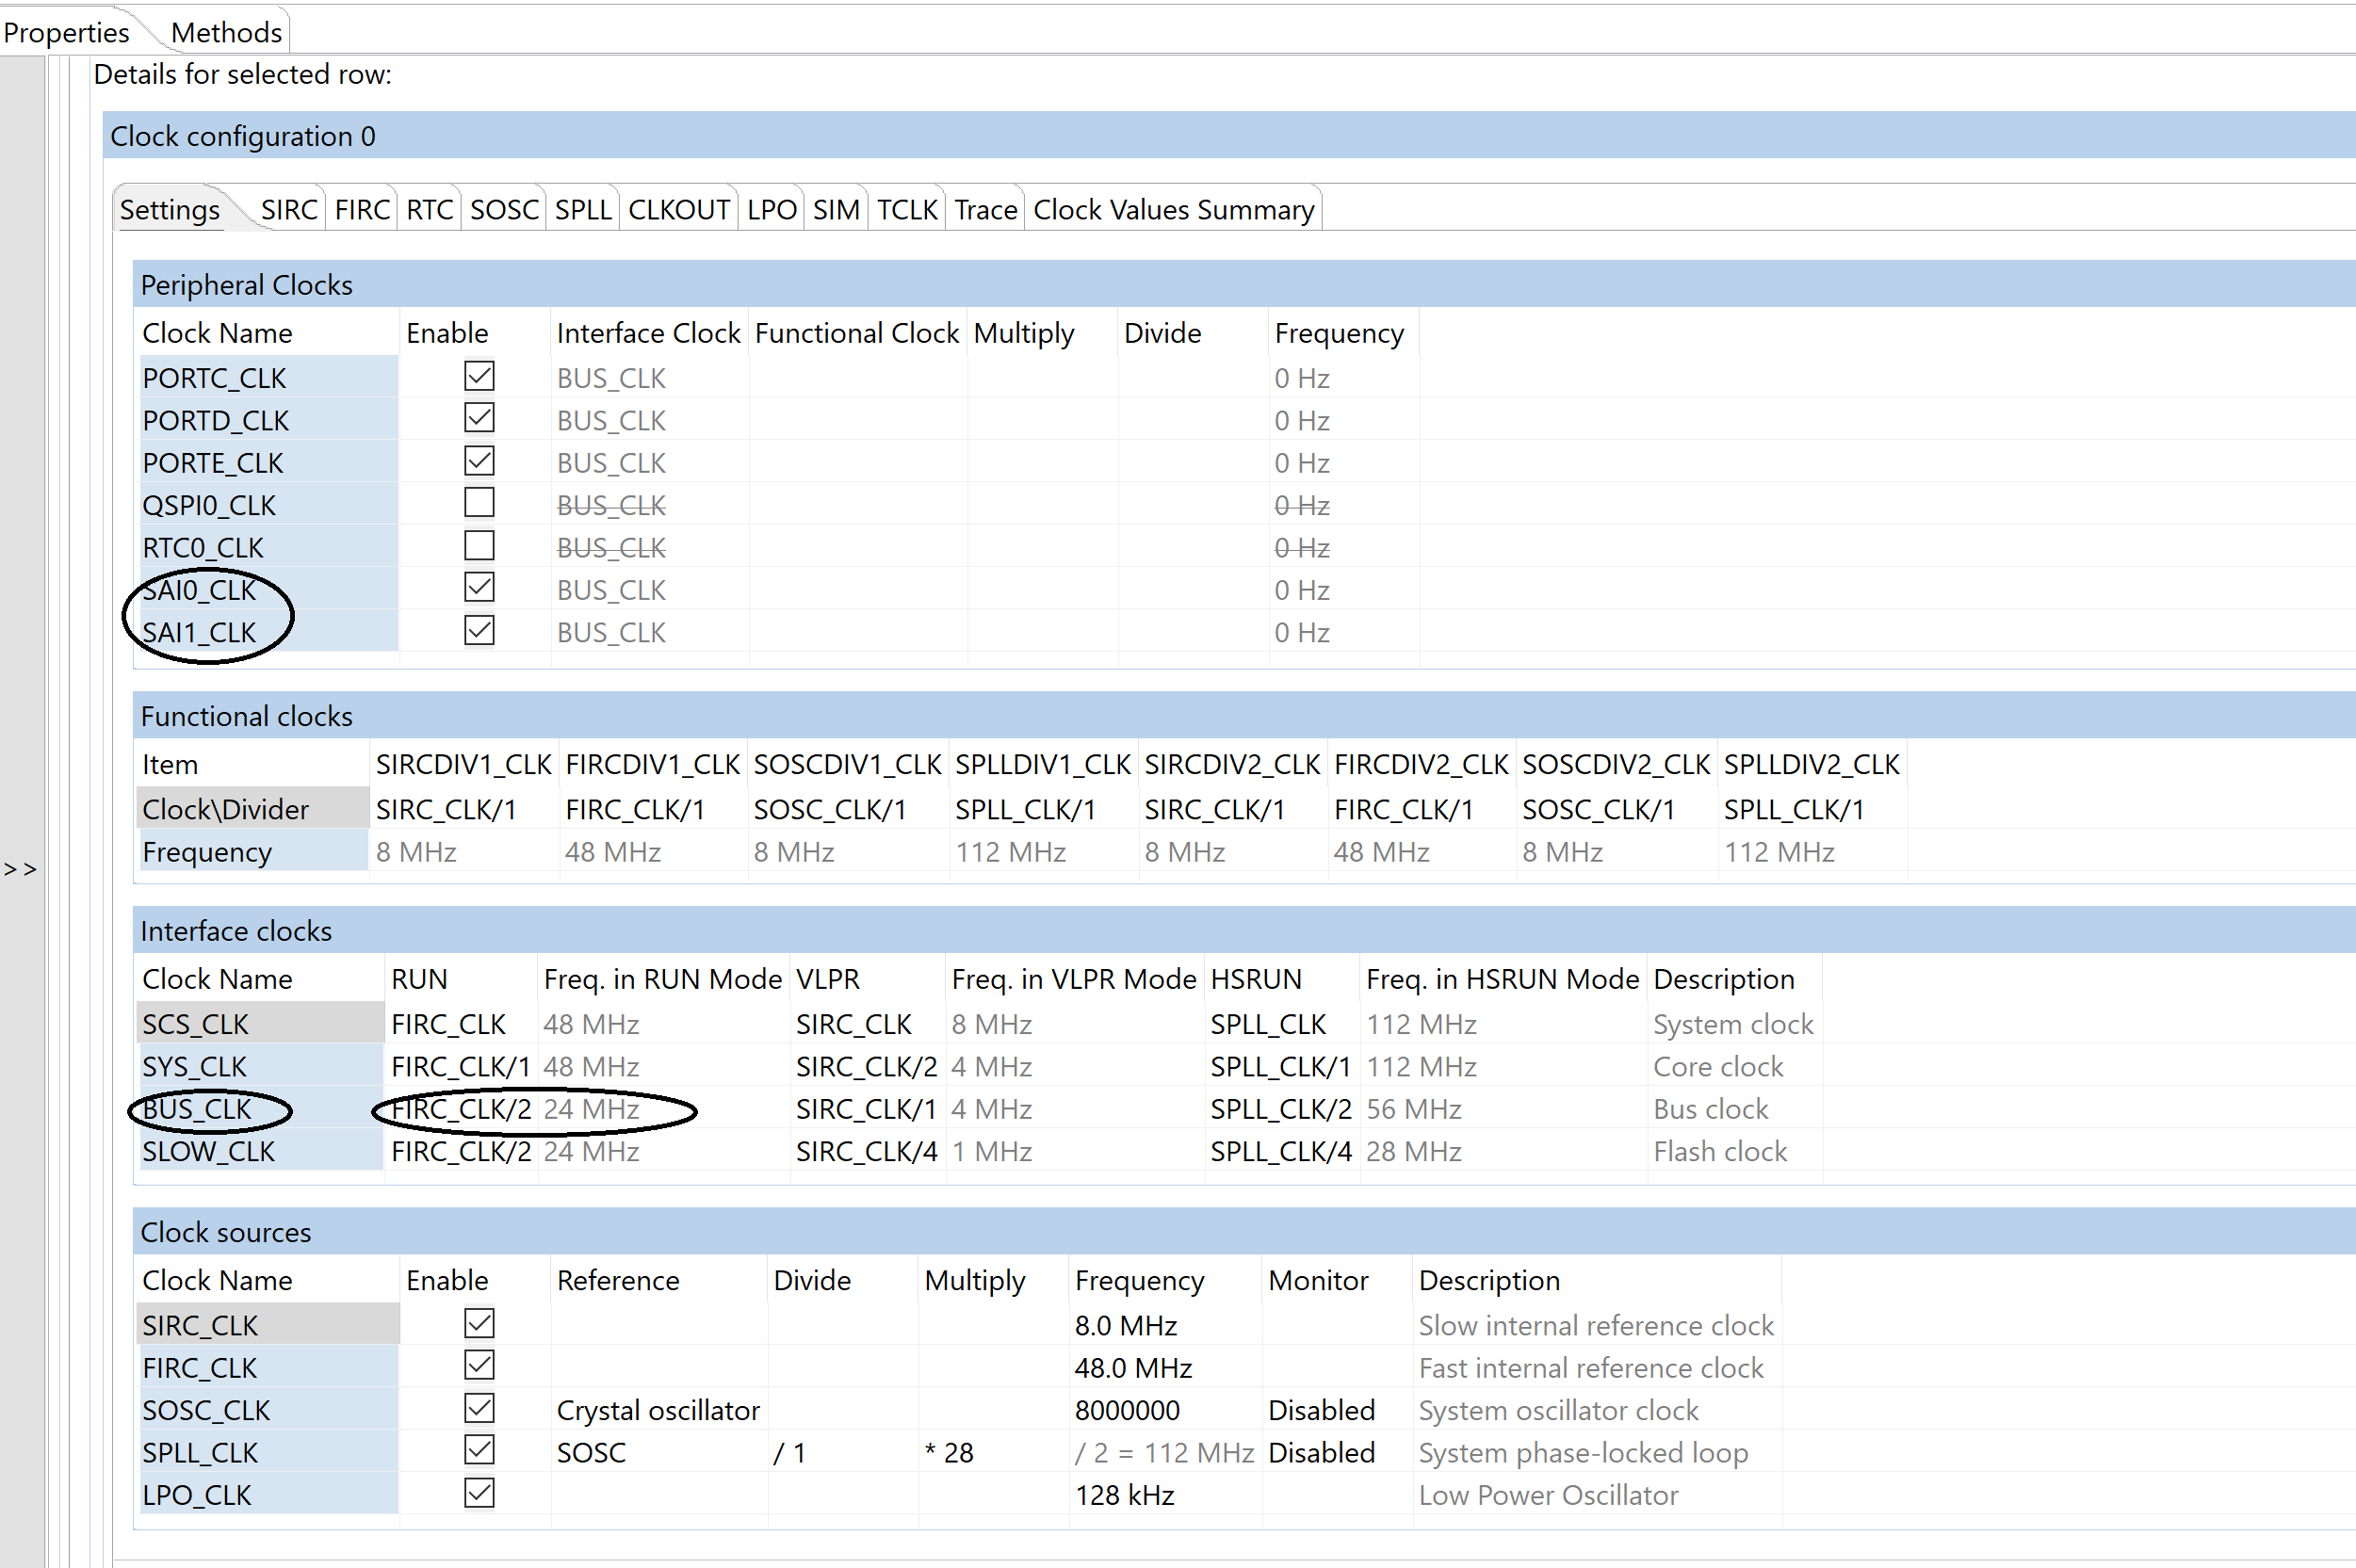Select SIRCDIV1_CLK divider SIRC_CLK/1 cell

[446, 809]
